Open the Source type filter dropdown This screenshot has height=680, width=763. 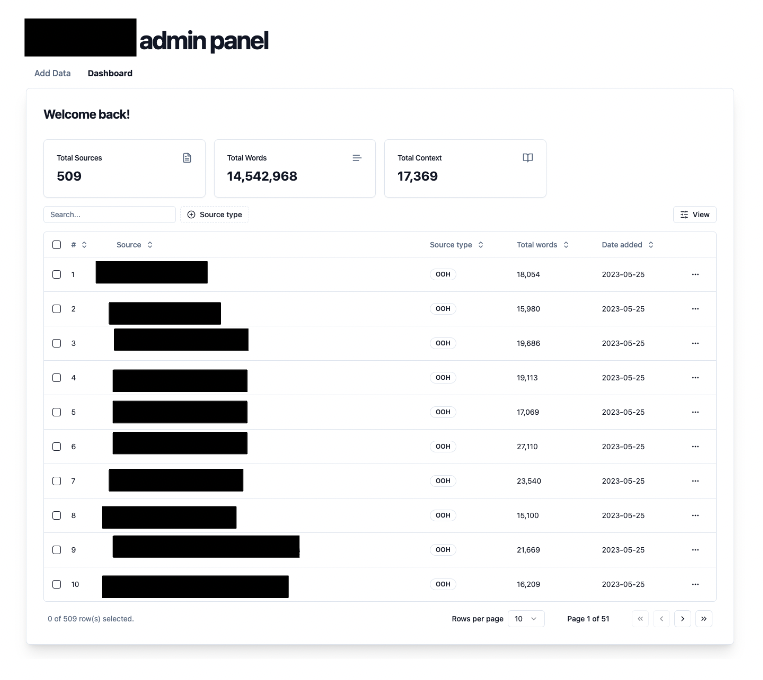pos(214,215)
